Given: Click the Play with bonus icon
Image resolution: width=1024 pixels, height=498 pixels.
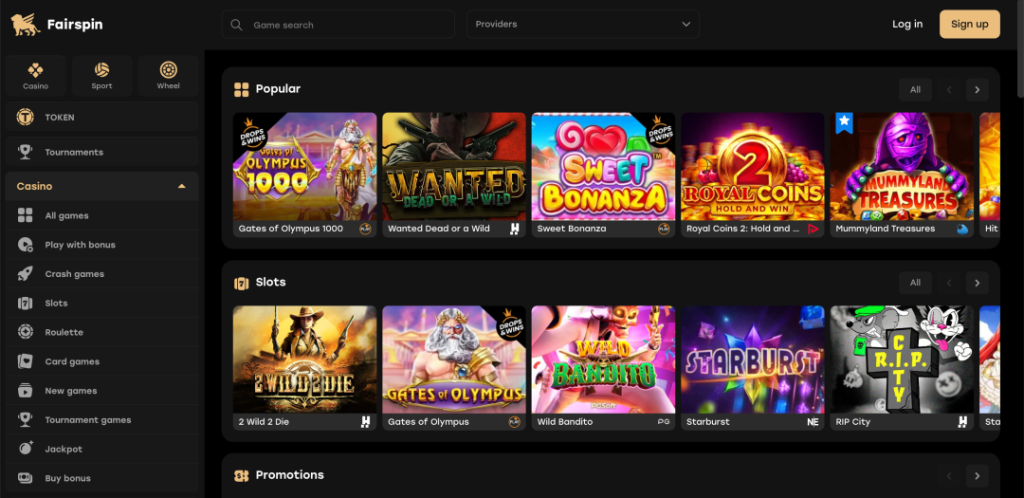Looking at the screenshot, I should tap(25, 245).
